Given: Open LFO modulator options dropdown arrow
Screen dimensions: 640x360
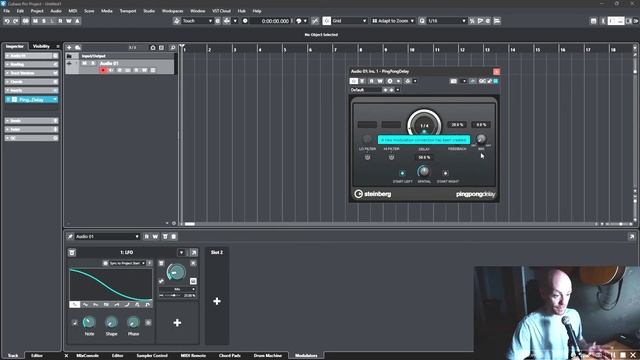Looking at the screenshot, I should tap(181, 253).
